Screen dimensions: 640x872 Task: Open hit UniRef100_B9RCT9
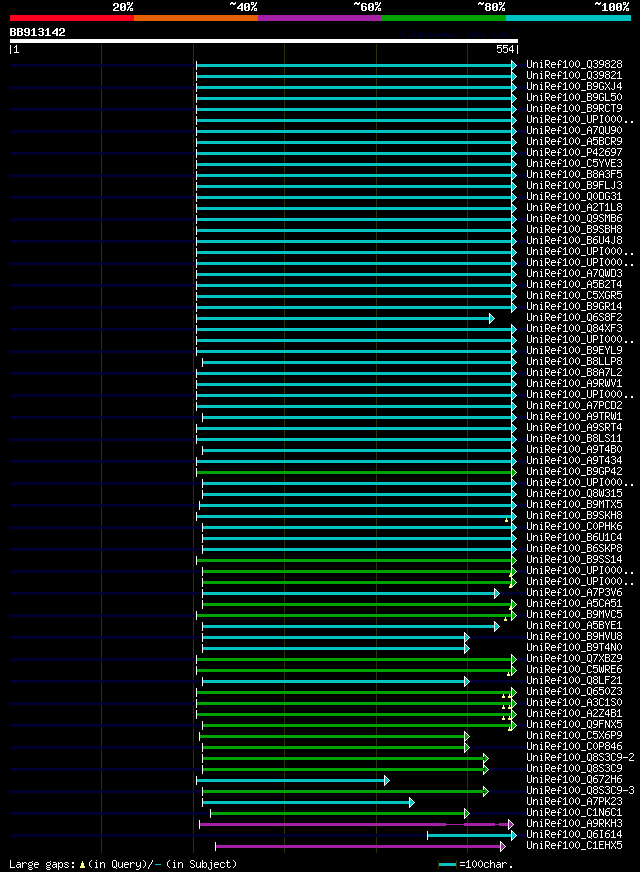coord(574,108)
